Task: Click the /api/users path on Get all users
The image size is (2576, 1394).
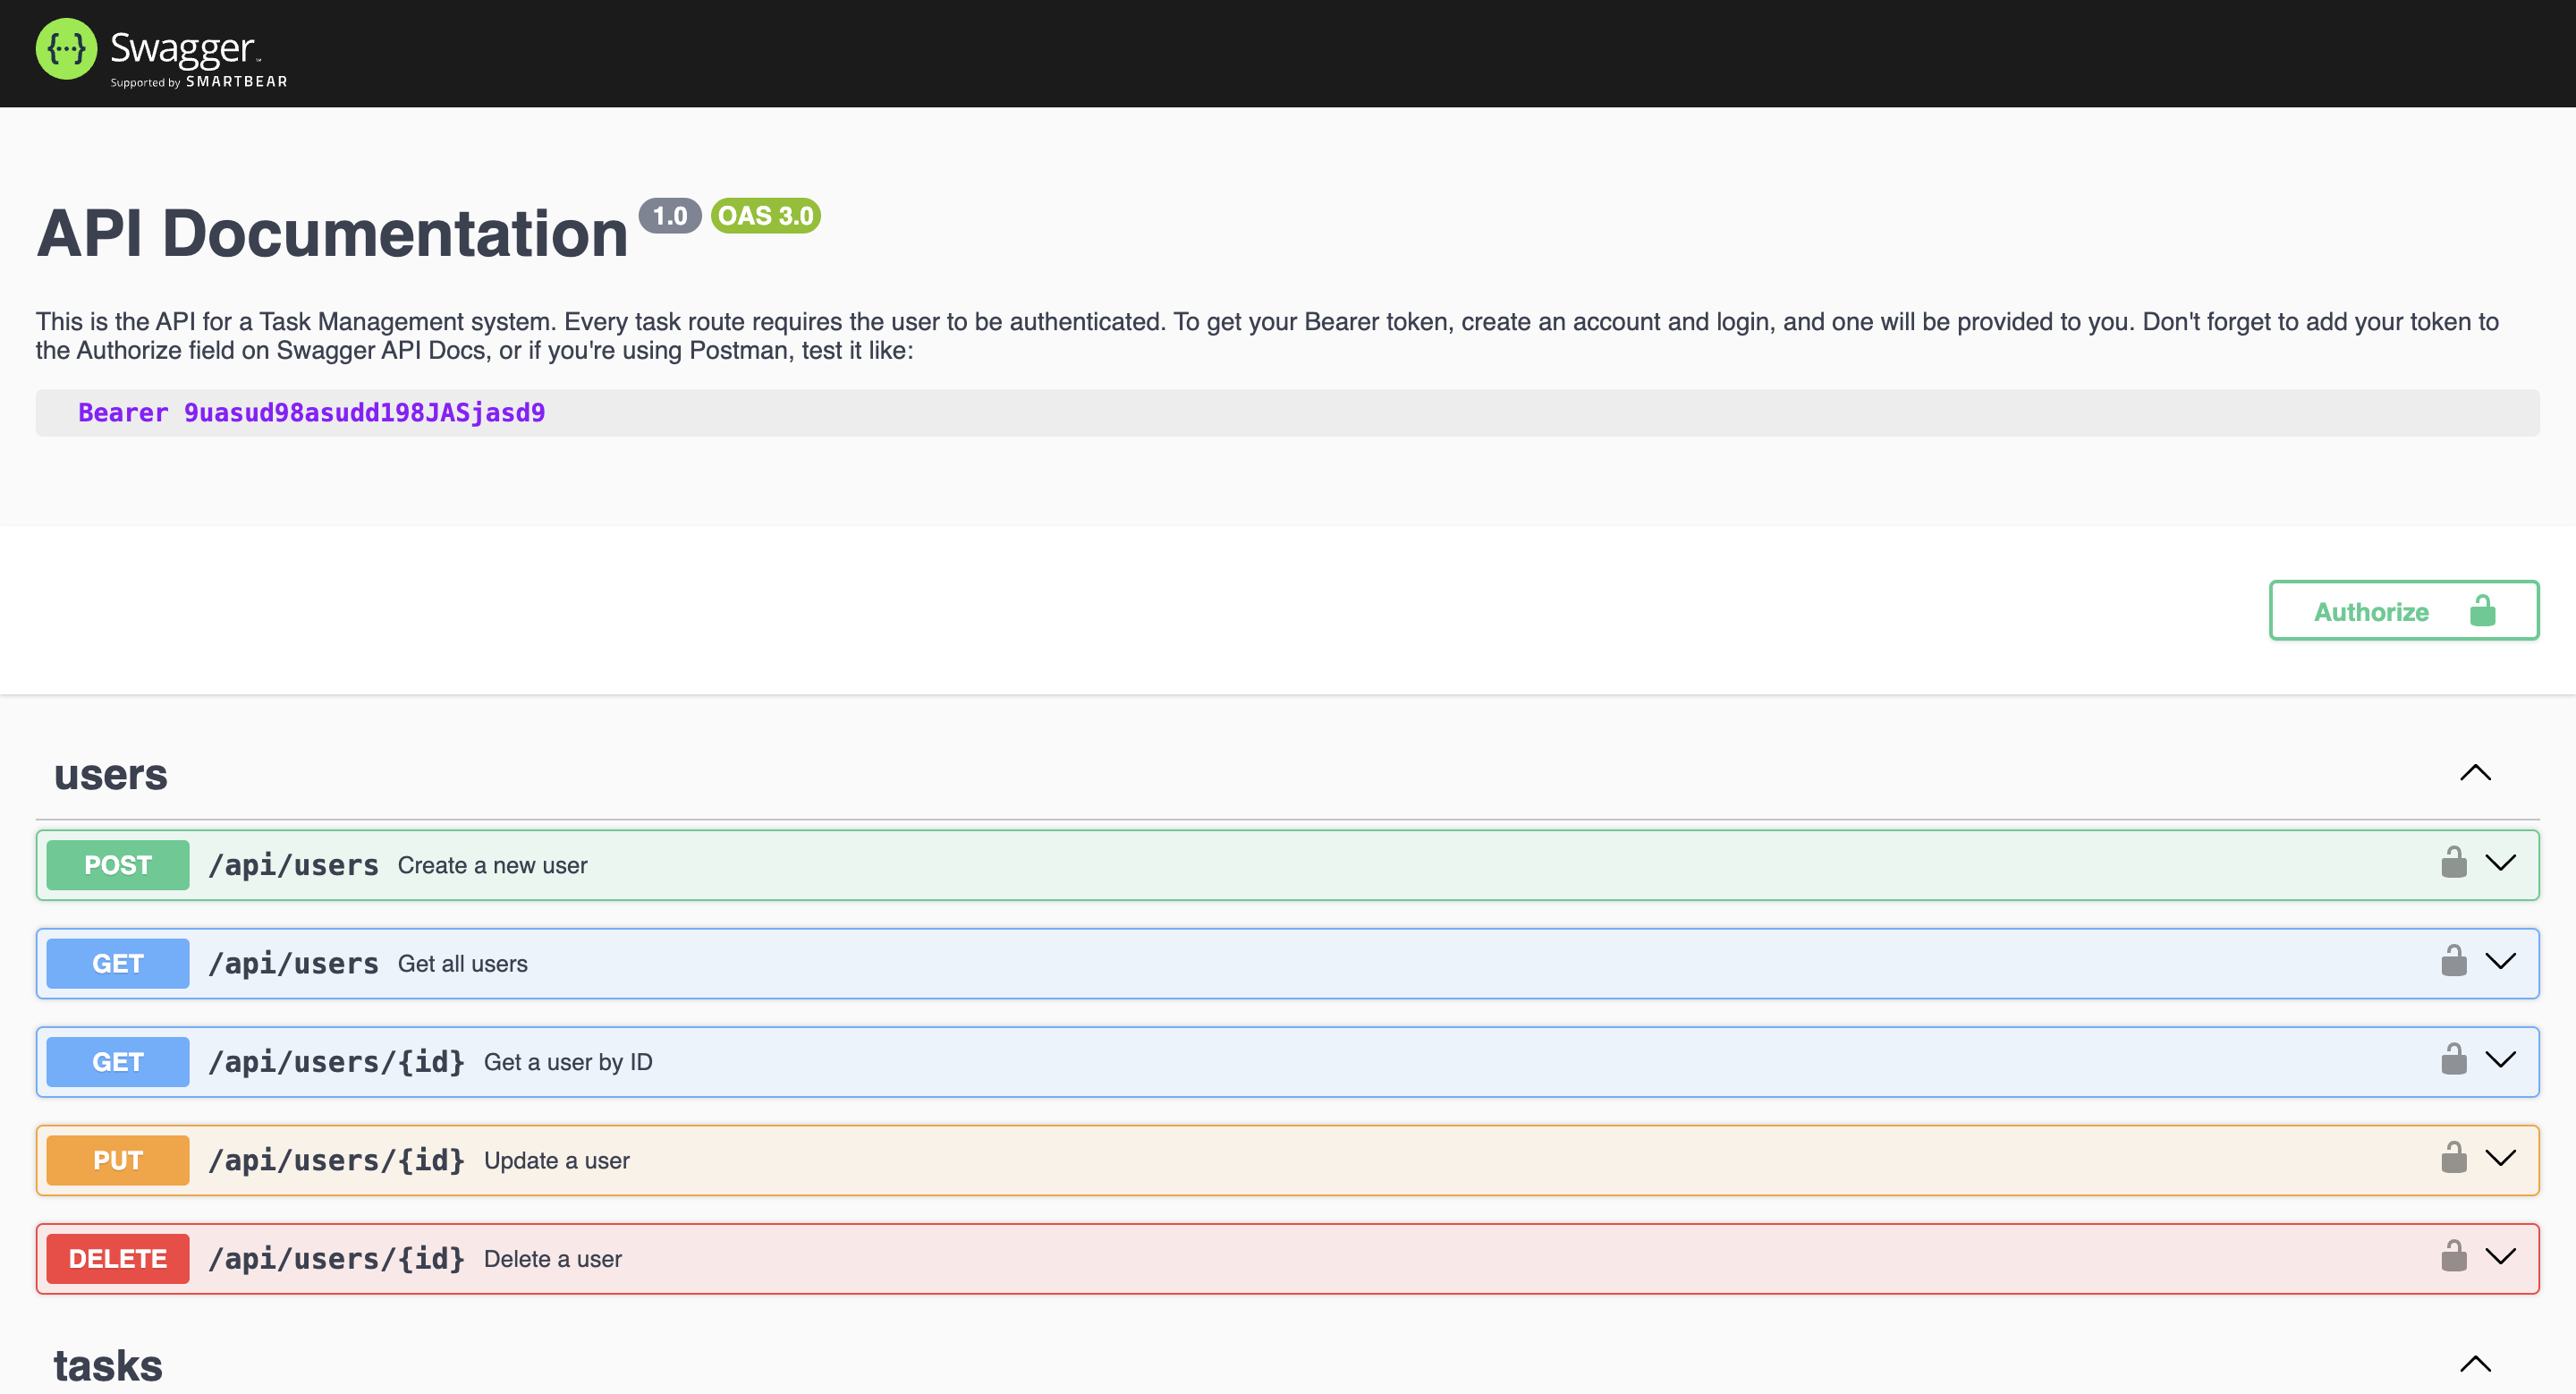Action: pos(293,963)
